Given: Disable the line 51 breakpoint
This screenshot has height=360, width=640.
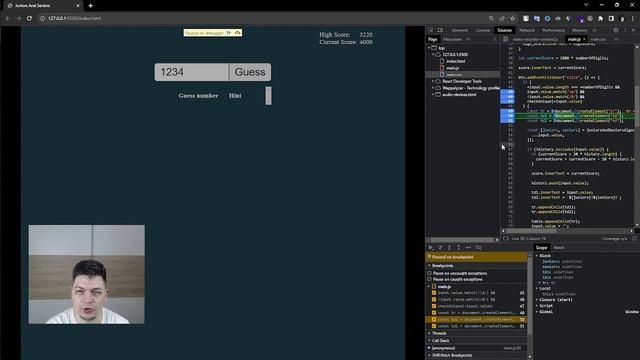Looking at the screenshot, I should [x=434, y=326].
